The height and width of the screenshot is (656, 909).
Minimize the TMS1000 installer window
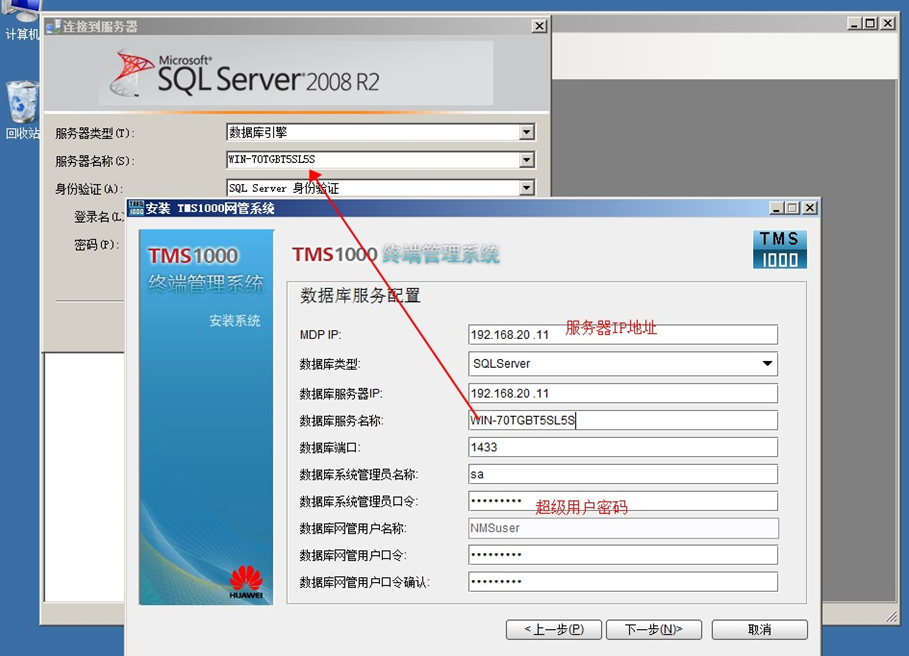pos(777,207)
